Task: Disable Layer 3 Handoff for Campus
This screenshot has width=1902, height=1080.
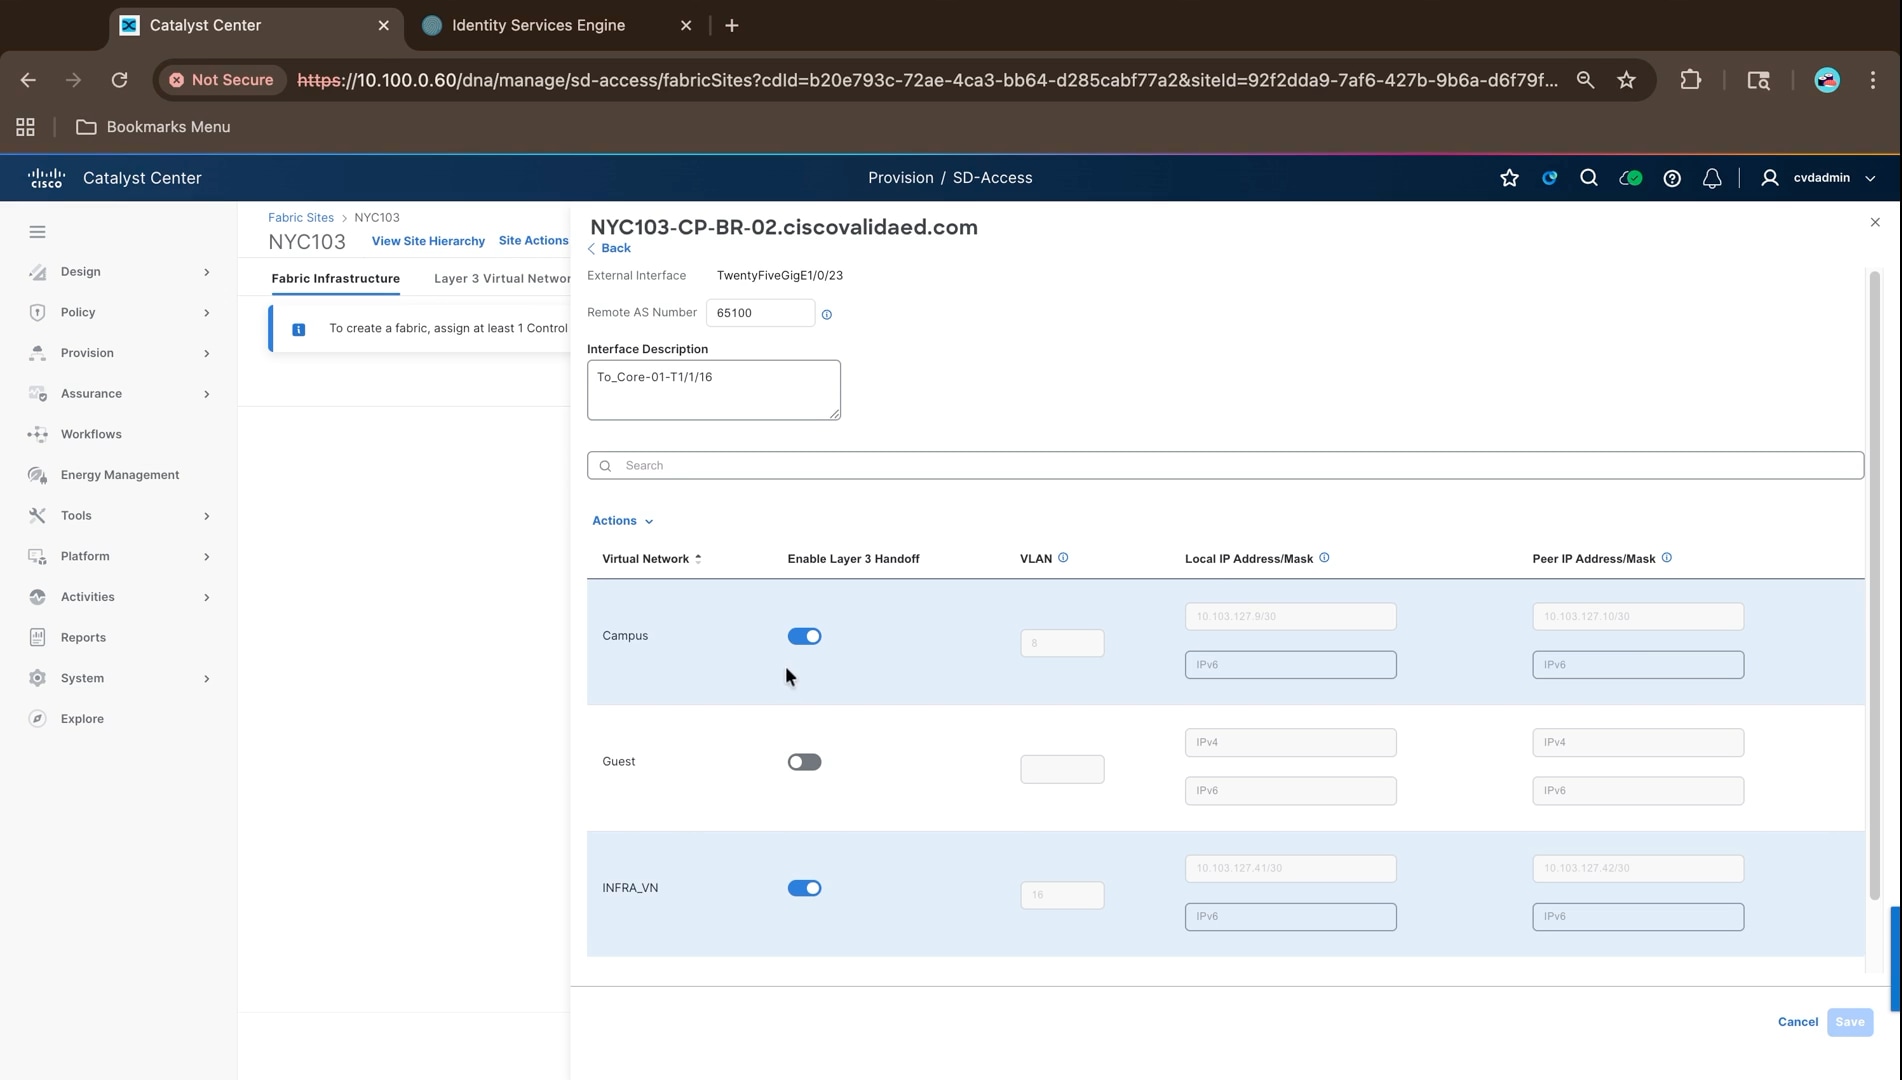Action: click(804, 636)
